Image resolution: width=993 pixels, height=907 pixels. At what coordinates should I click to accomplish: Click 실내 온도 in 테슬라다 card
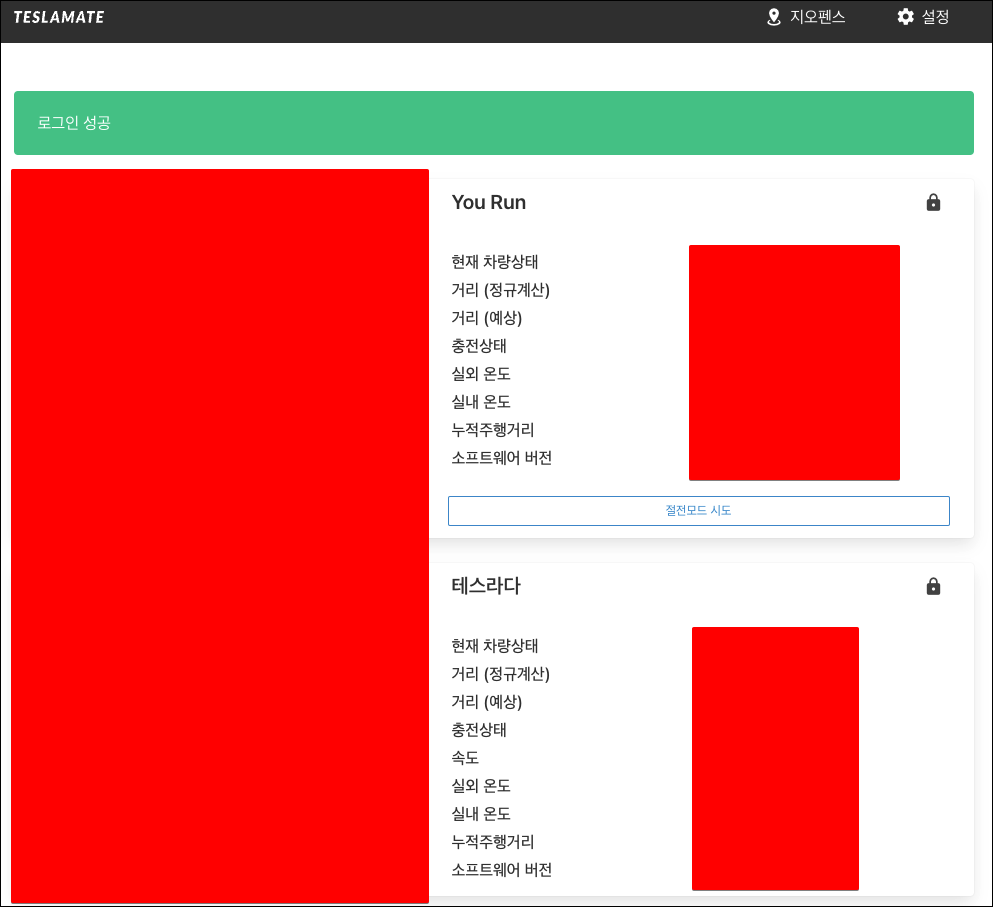coord(481,814)
